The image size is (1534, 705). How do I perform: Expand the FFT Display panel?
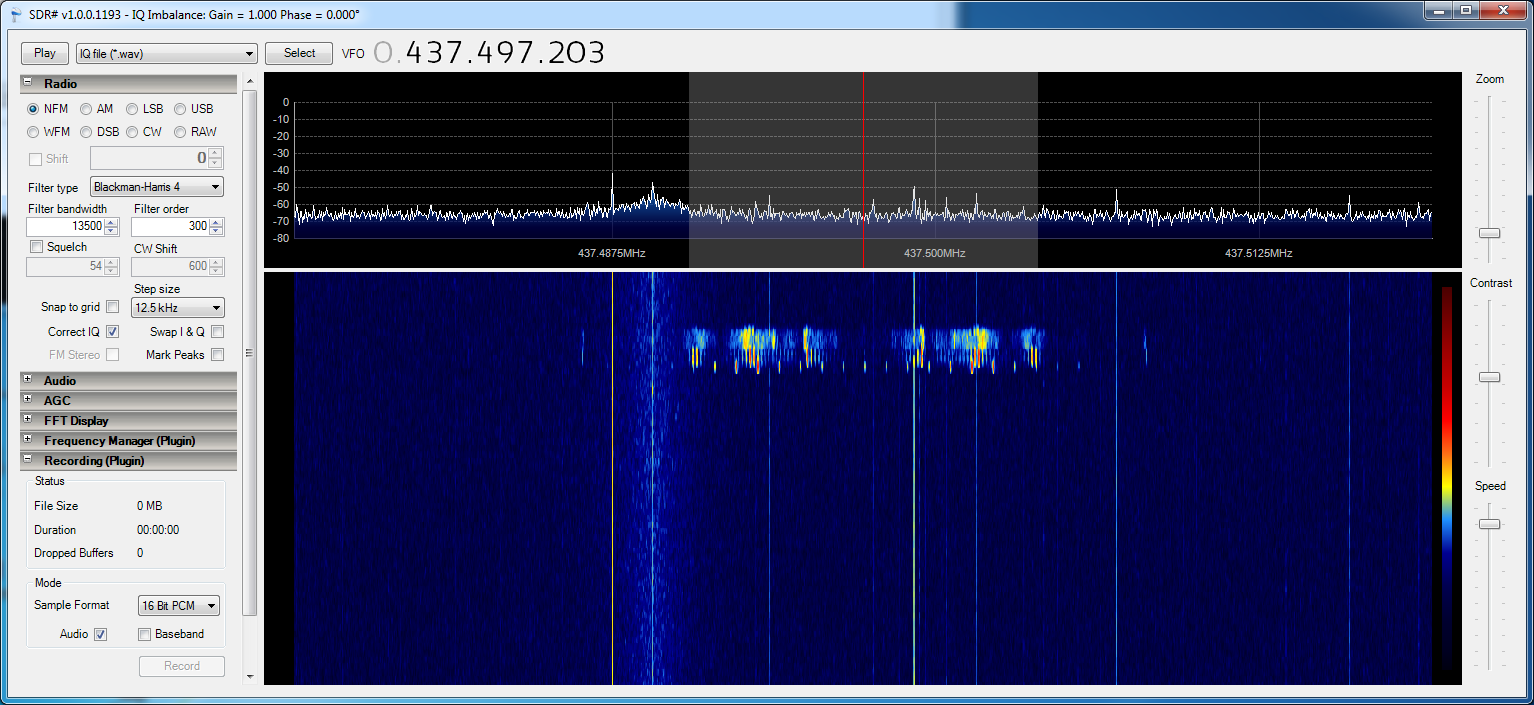click(x=28, y=420)
